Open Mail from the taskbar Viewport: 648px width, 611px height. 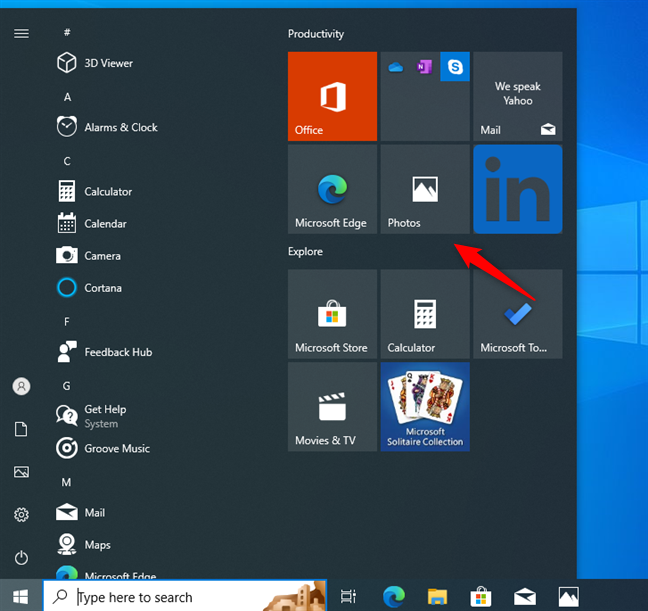525,596
